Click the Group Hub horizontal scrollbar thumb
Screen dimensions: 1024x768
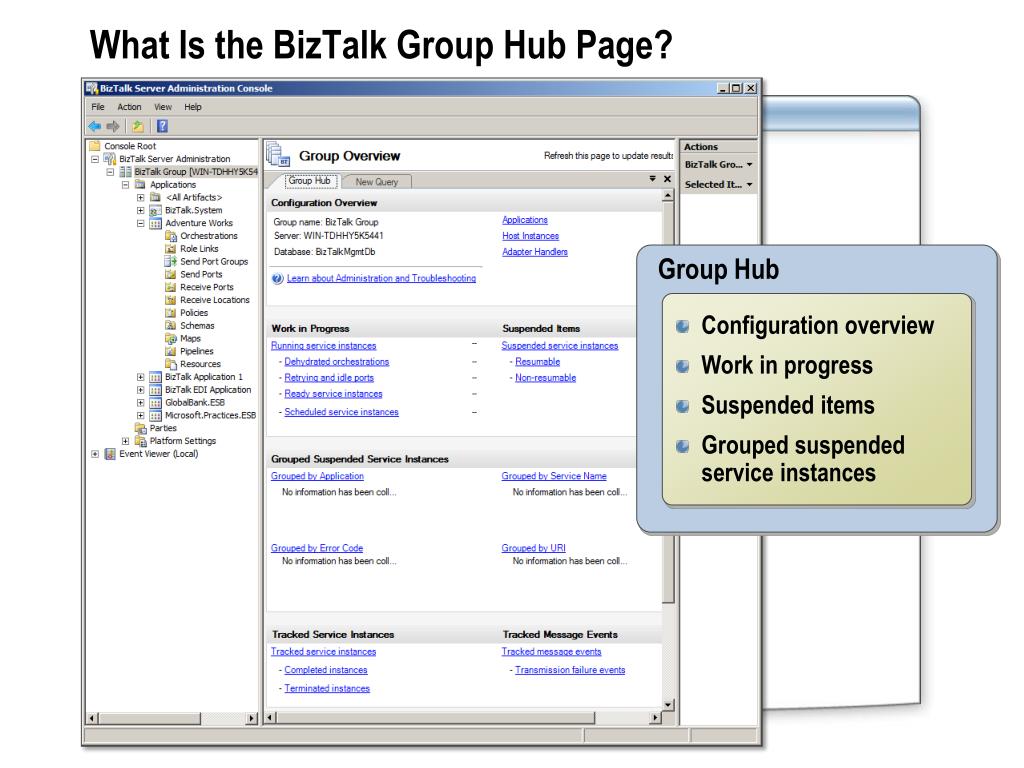436,718
